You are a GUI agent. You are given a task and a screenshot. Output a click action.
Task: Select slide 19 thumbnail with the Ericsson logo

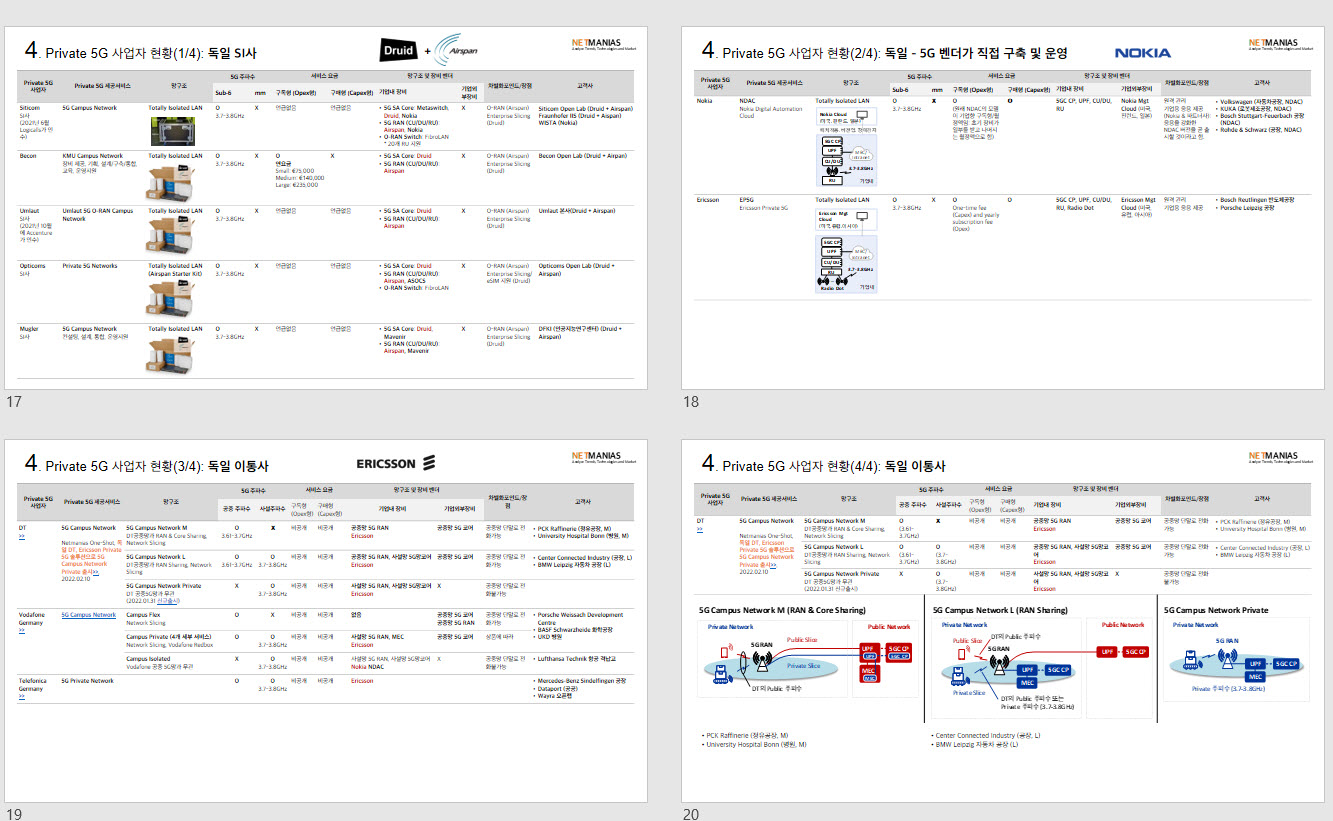[x=326, y=619]
